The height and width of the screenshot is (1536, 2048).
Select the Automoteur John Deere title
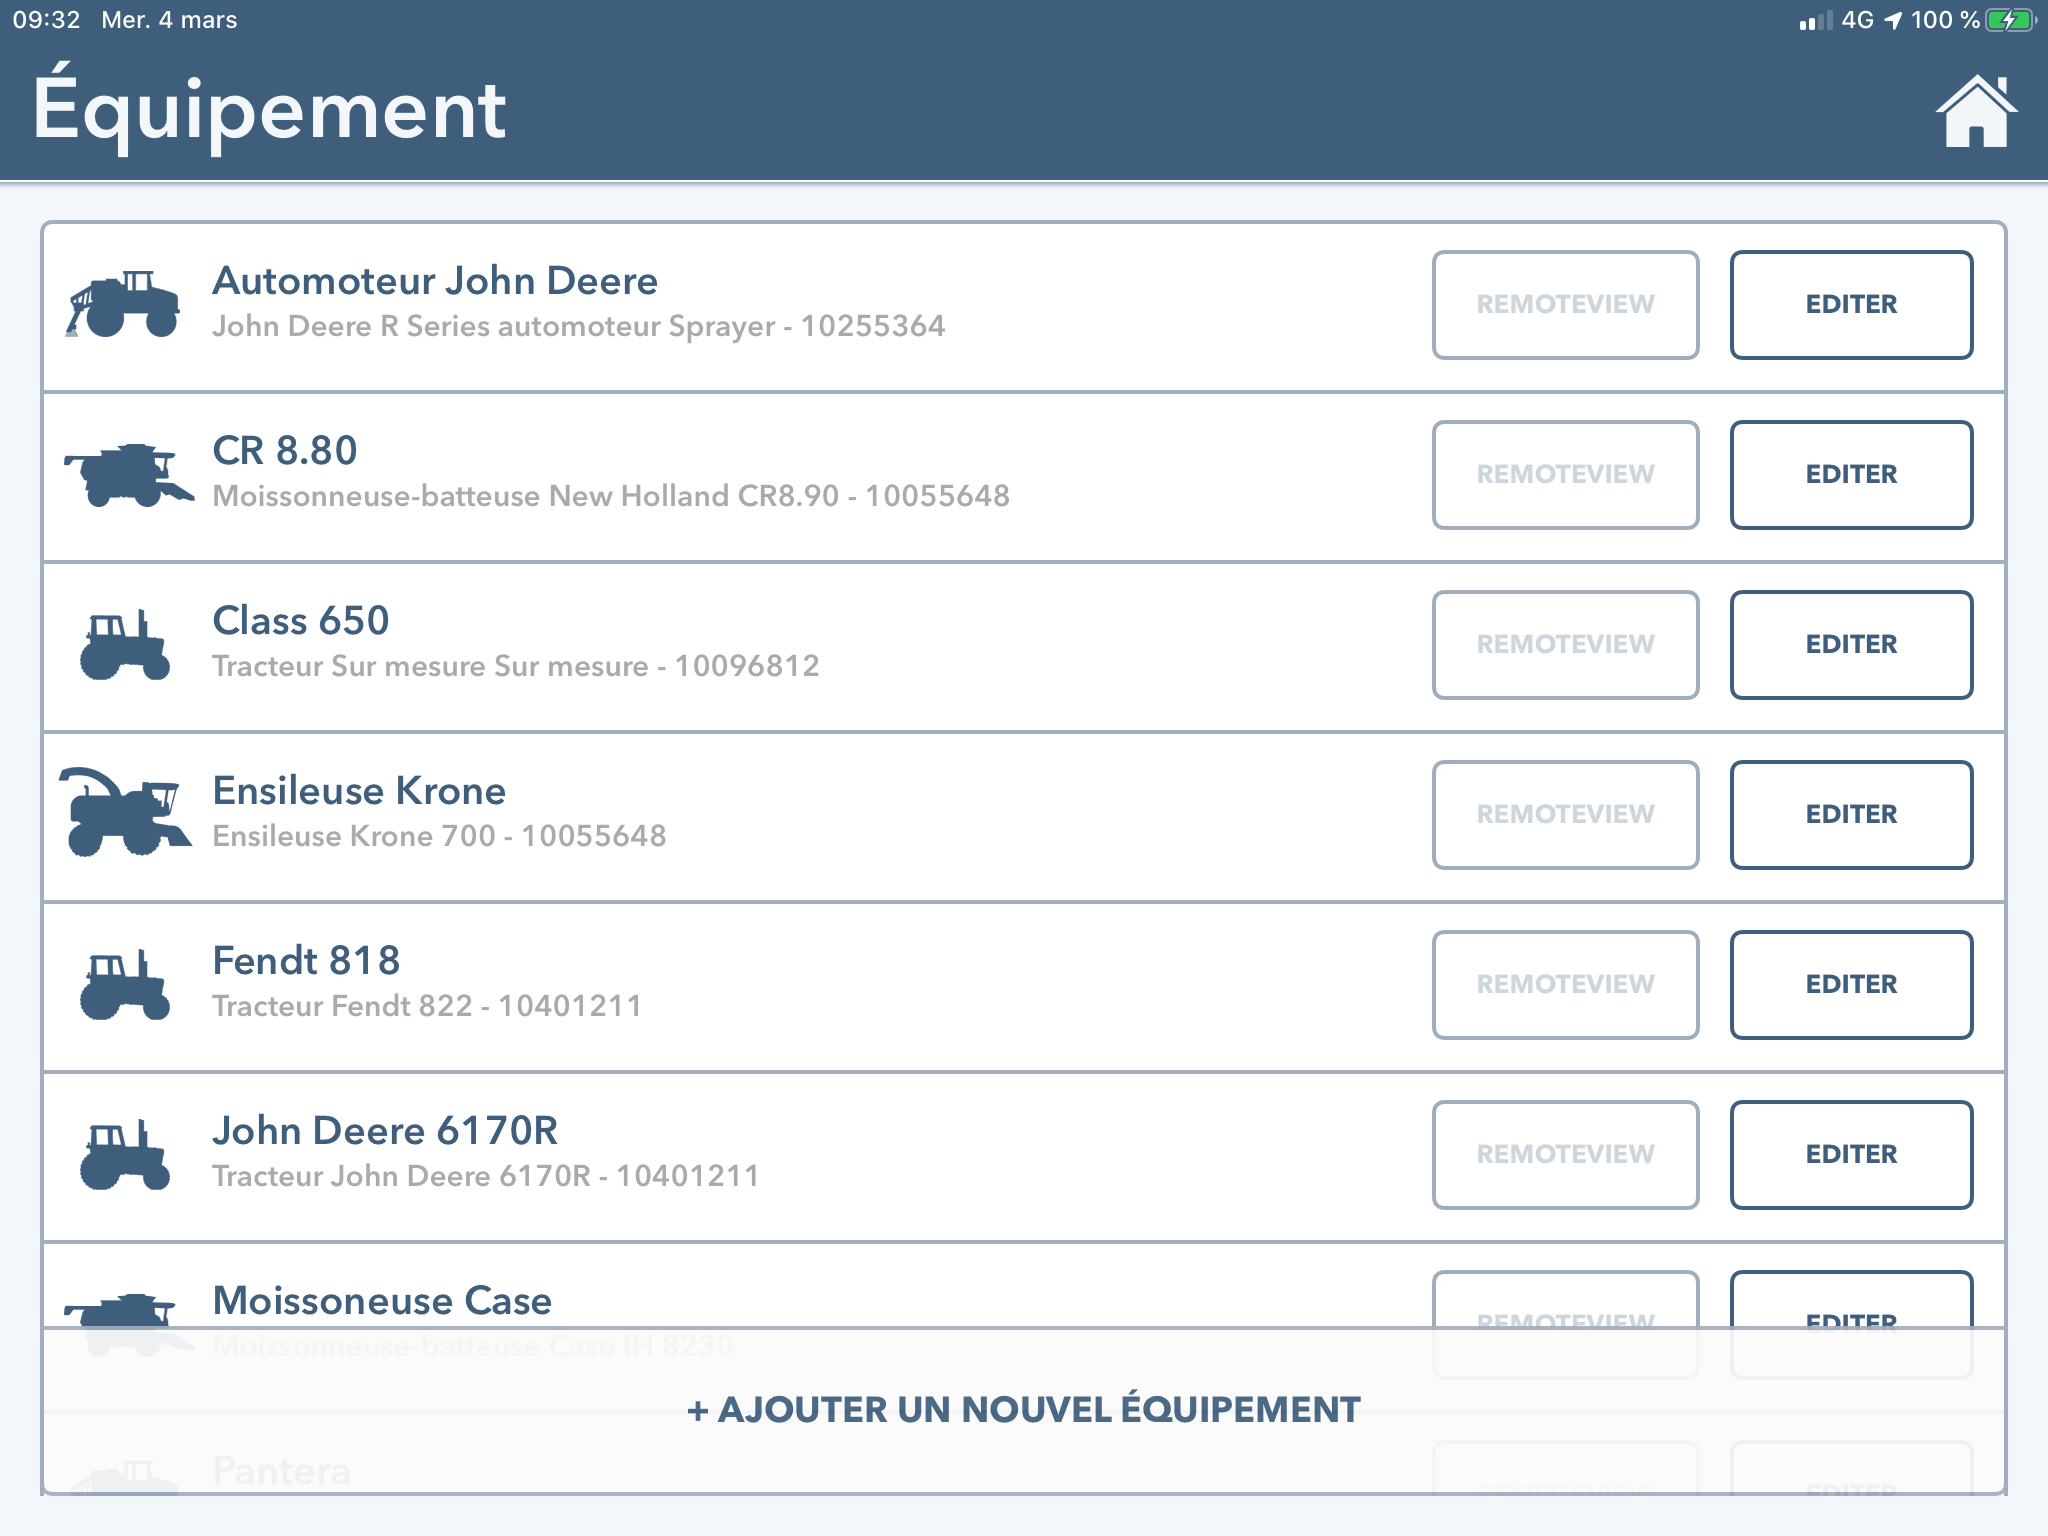[x=435, y=281]
